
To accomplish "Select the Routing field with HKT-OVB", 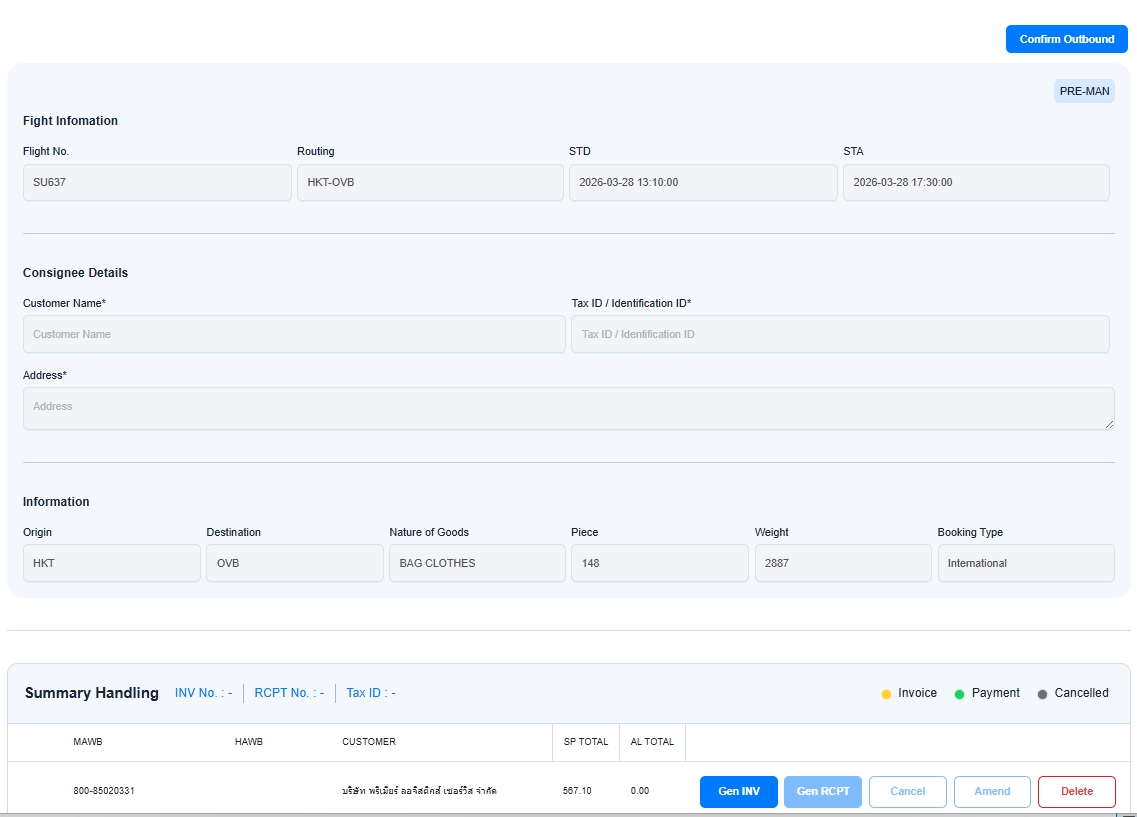I will coord(430,183).
